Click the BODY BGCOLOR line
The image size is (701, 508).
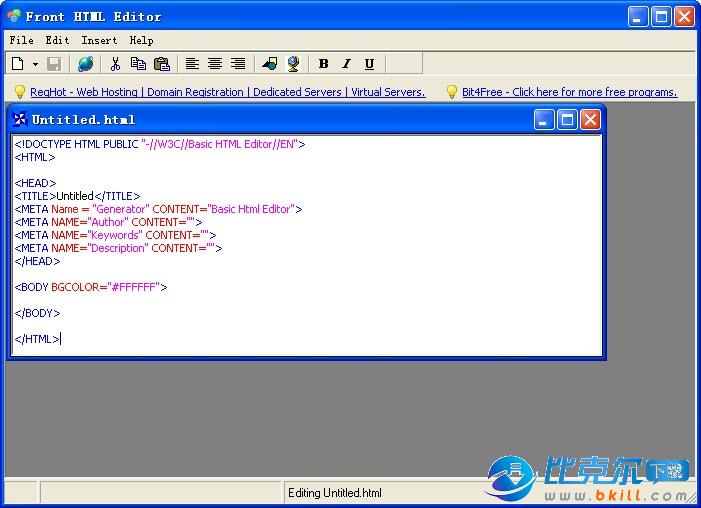91,287
